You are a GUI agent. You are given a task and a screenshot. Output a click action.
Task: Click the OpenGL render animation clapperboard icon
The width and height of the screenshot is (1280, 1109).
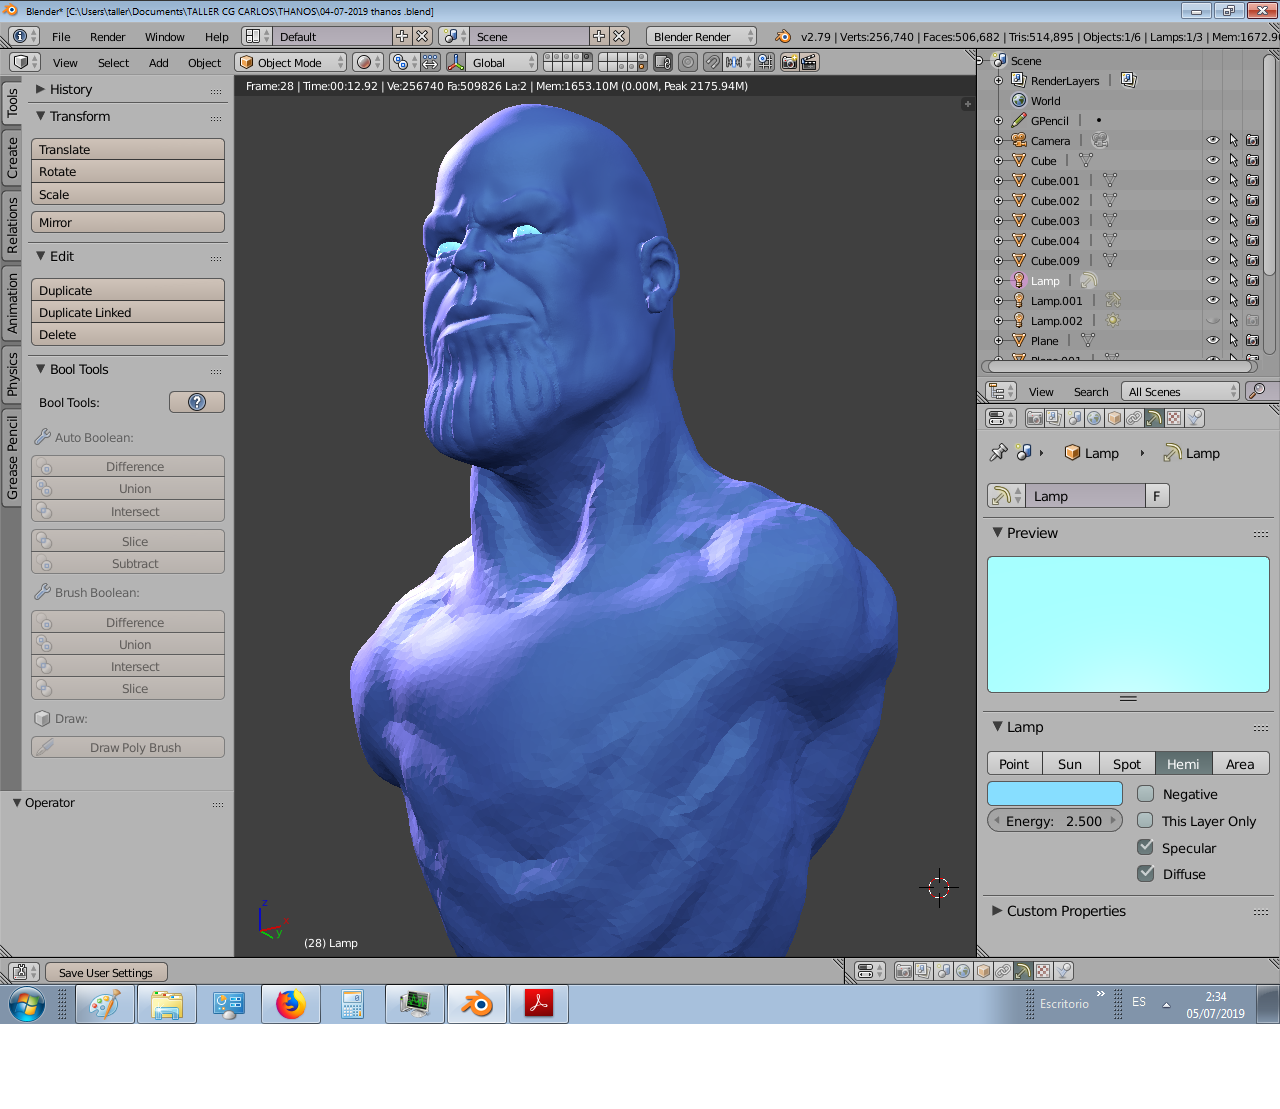809,62
